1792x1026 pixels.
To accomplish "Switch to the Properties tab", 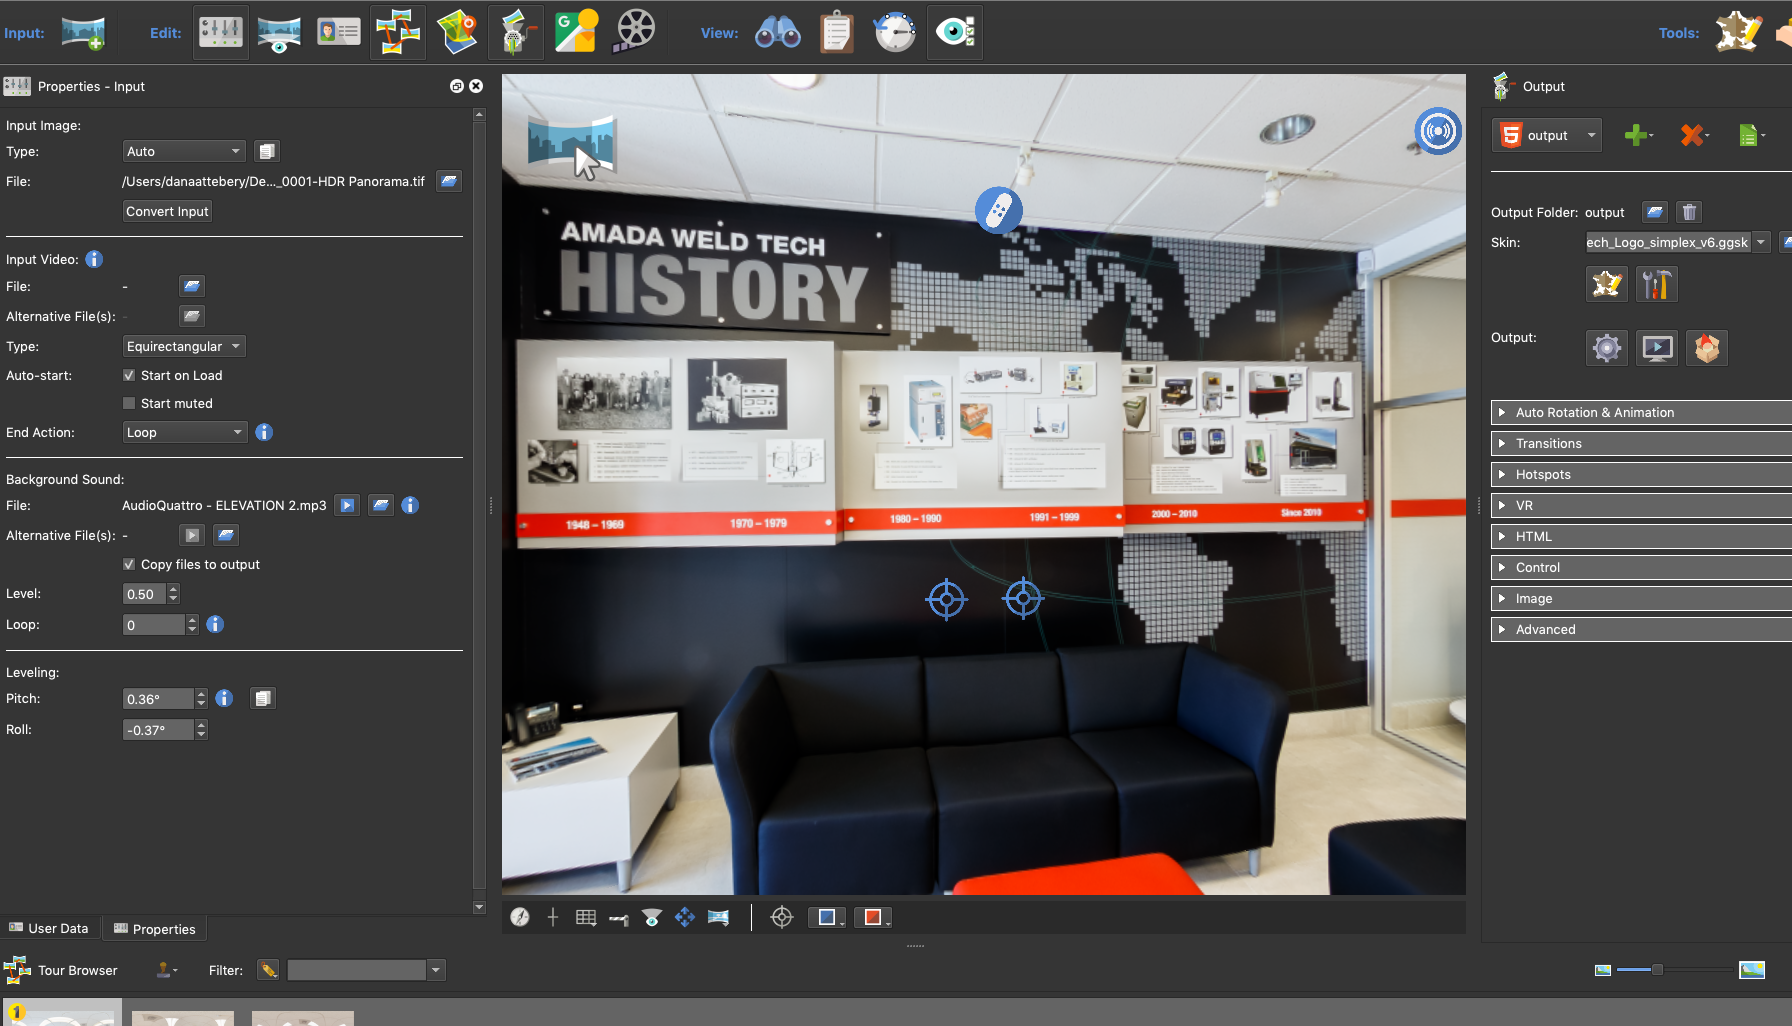I will (154, 930).
